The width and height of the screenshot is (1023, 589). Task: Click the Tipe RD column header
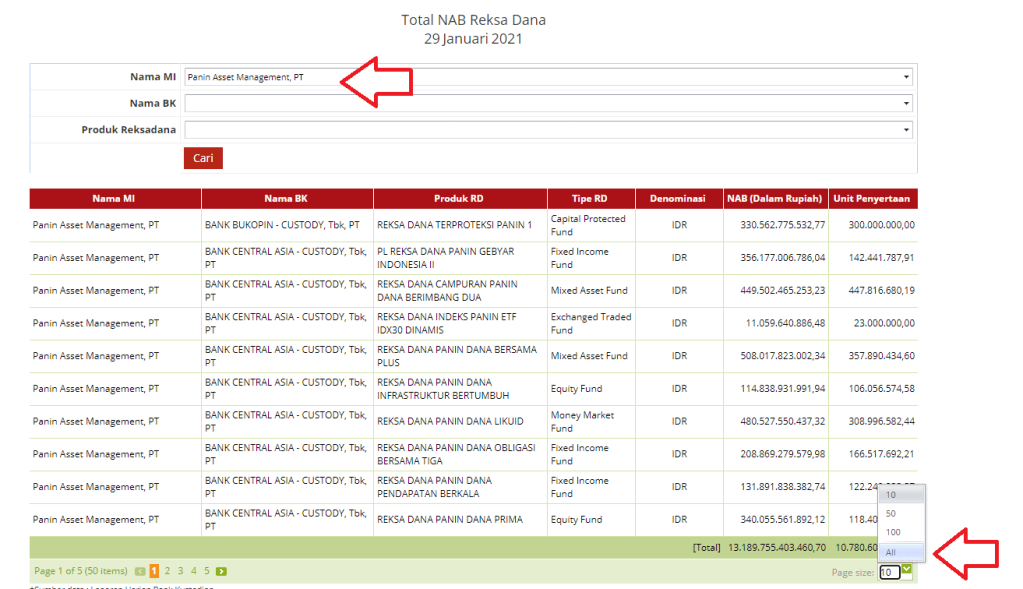point(590,198)
